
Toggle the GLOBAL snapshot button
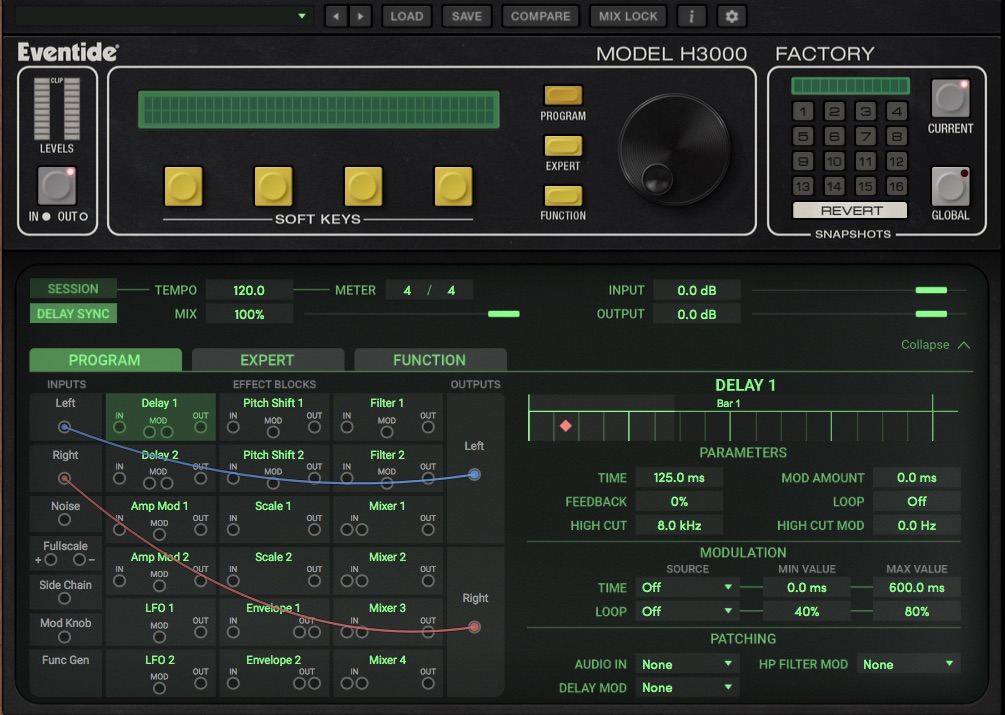pyautogui.click(x=950, y=186)
